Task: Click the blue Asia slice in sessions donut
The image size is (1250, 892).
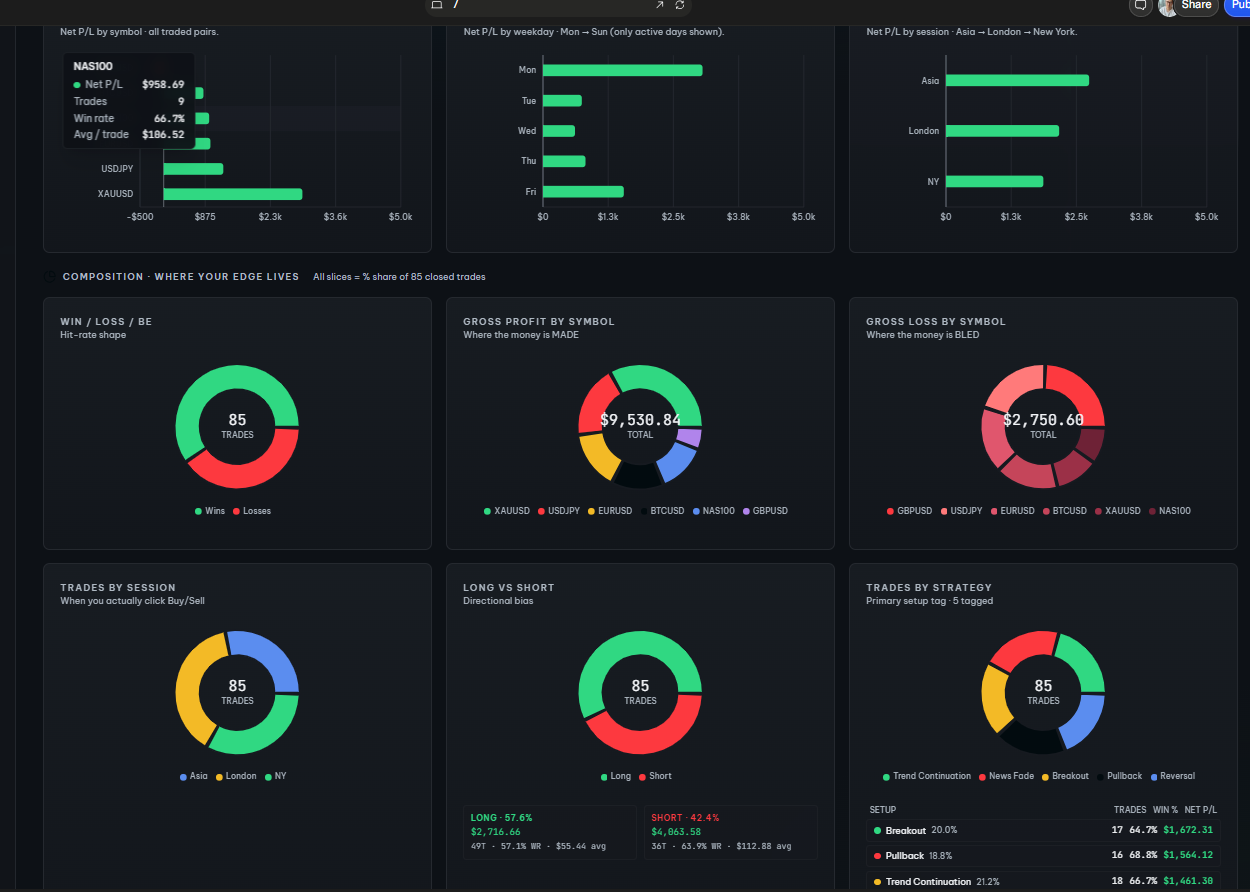Action: (272, 657)
